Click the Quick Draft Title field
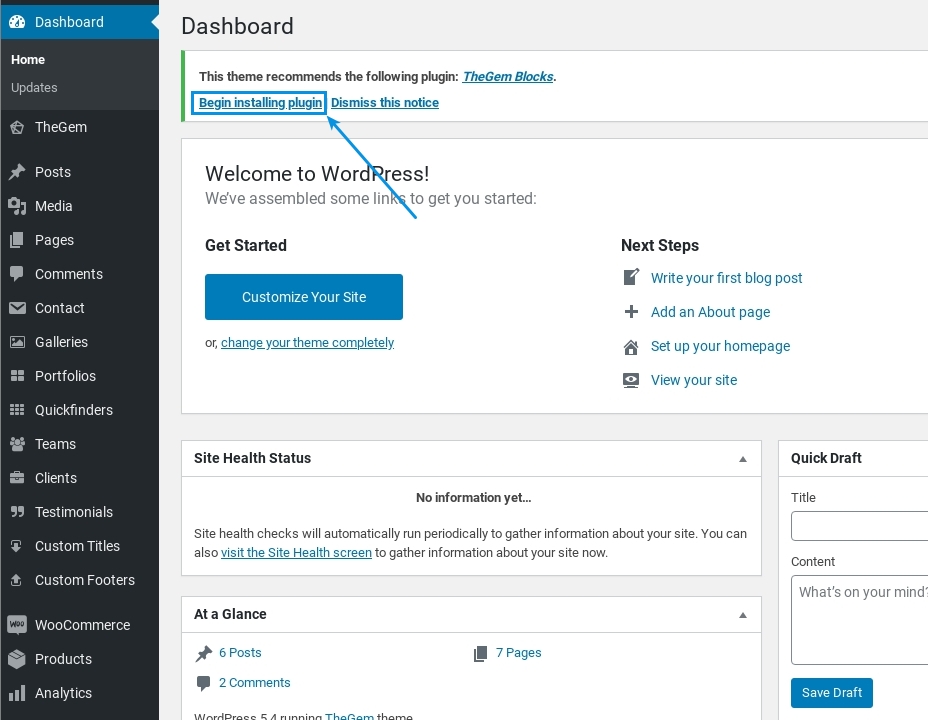 (x=860, y=526)
